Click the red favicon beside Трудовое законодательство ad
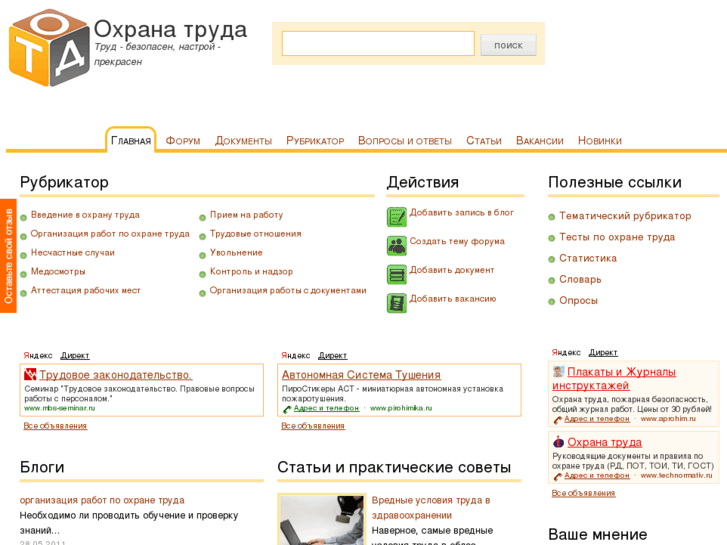This screenshot has width=727, height=545. coord(30,374)
